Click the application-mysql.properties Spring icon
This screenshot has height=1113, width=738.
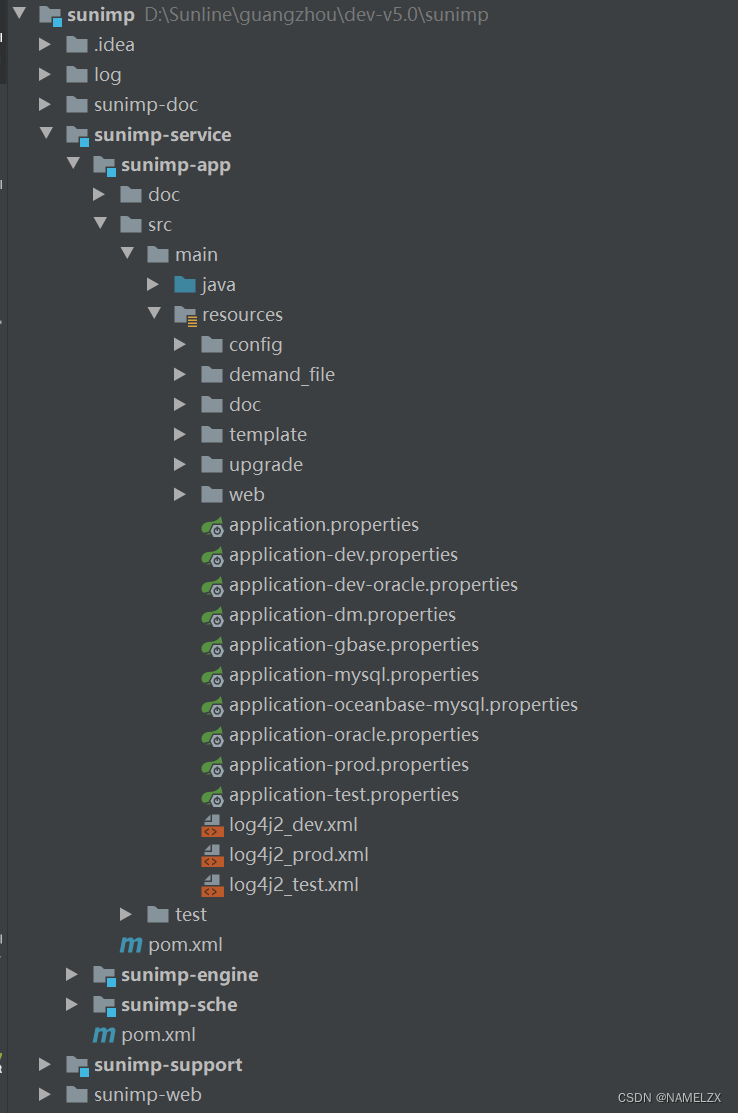click(212, 676)
